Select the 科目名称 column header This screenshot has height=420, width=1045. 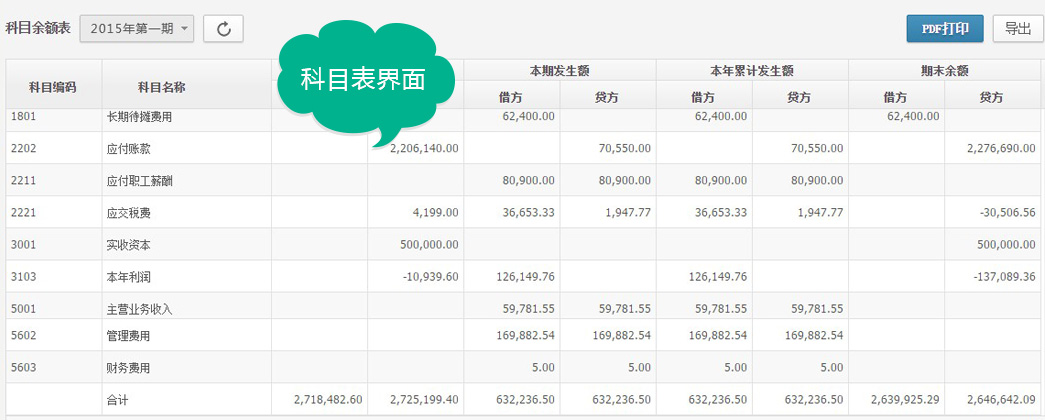point(162,87)
